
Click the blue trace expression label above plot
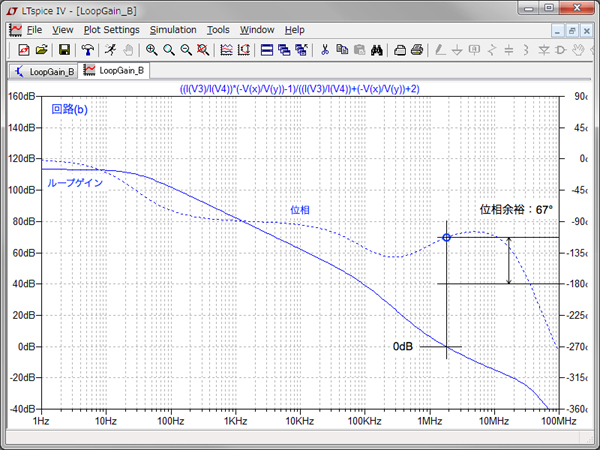tap(300, 89)
